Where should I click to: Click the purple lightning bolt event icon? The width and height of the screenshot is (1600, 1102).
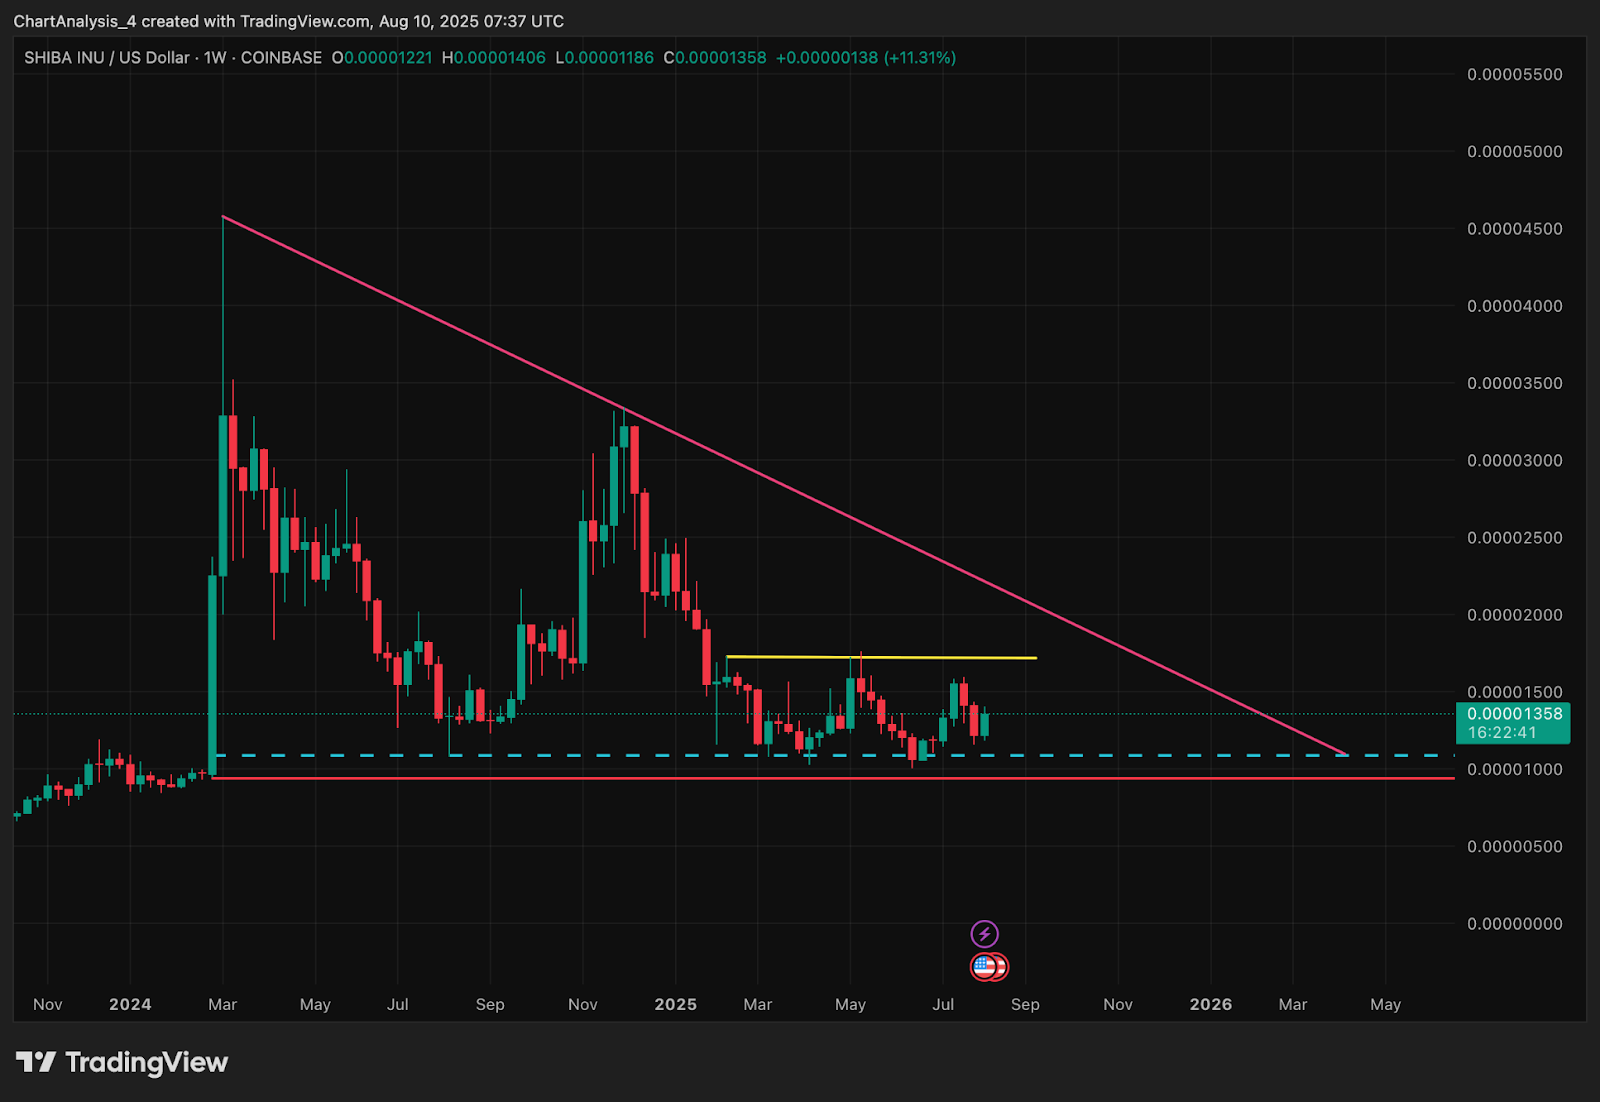pos(985,934)
